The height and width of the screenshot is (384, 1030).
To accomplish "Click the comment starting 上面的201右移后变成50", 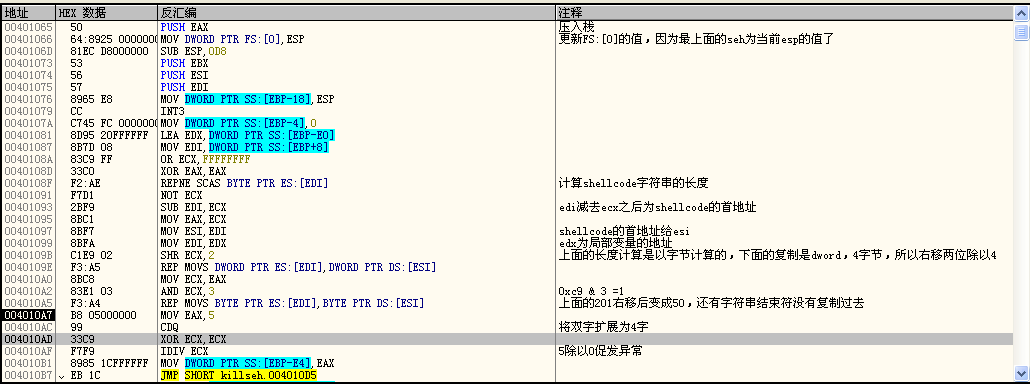I will (711, 303).
